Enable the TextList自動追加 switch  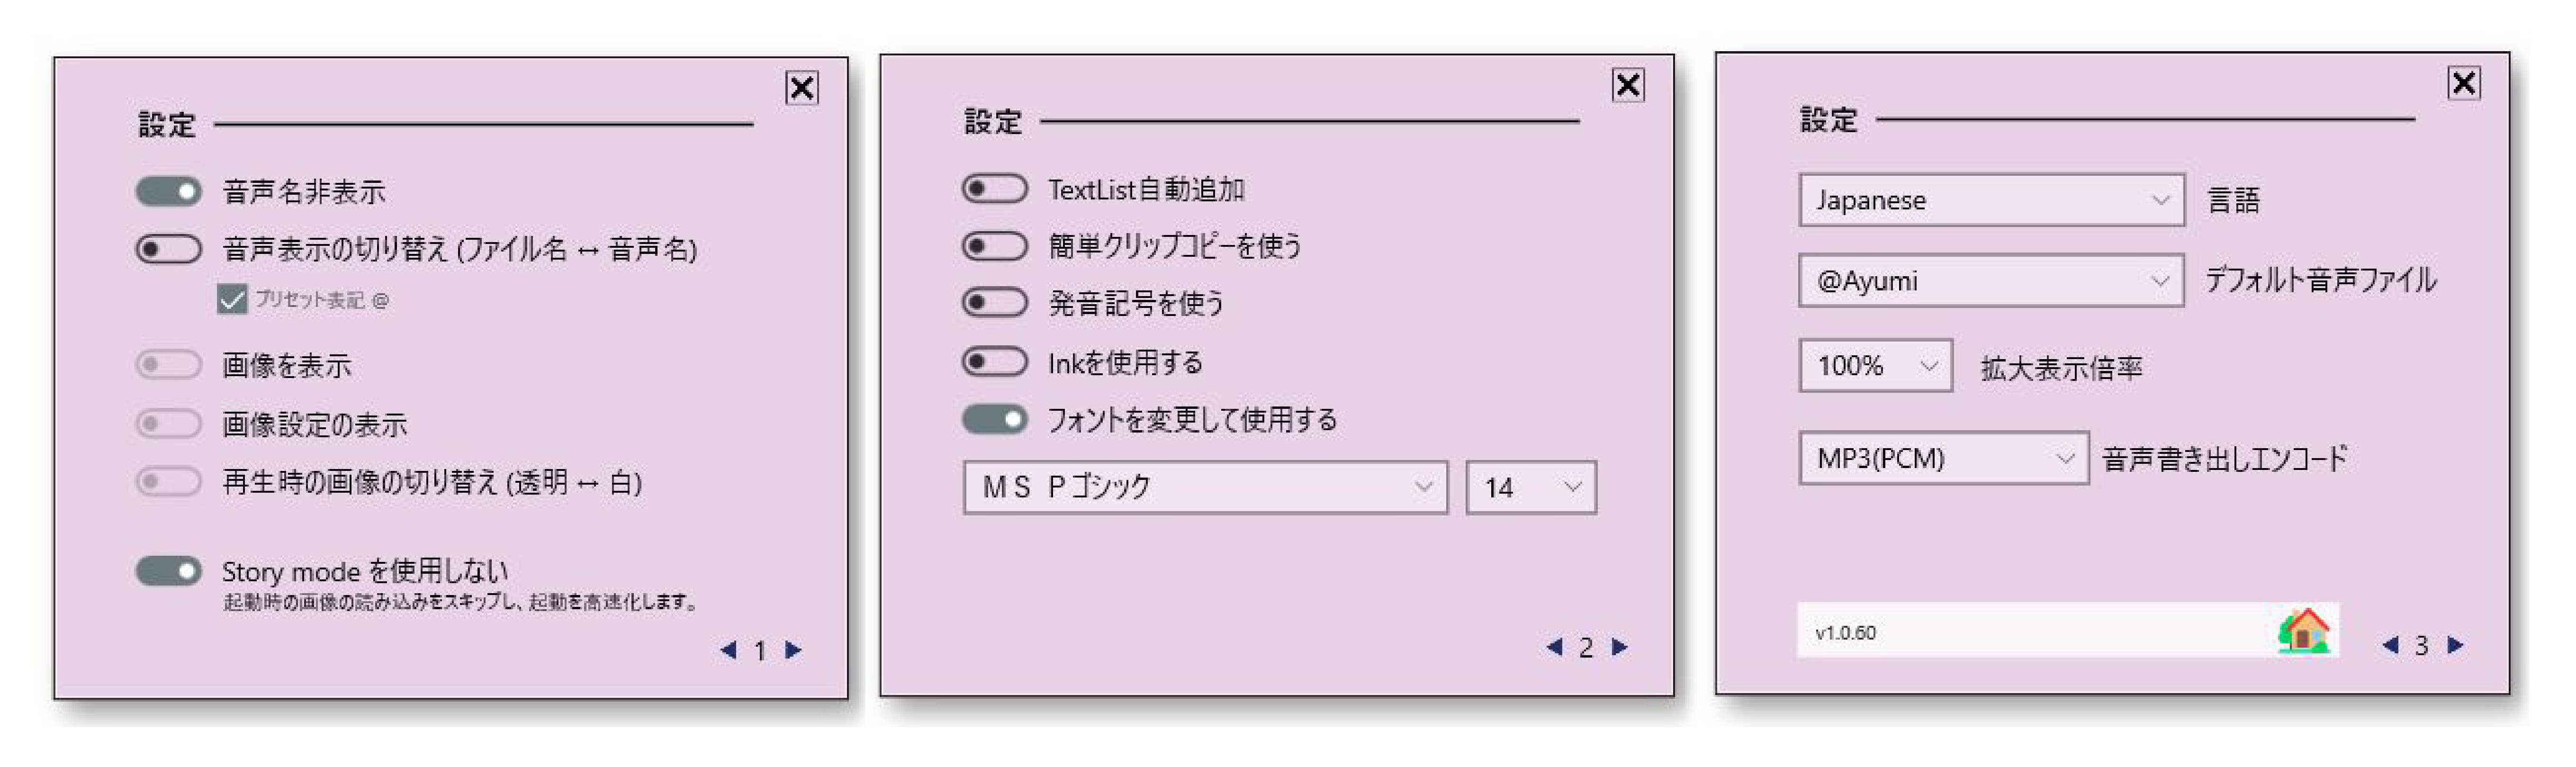995,188
